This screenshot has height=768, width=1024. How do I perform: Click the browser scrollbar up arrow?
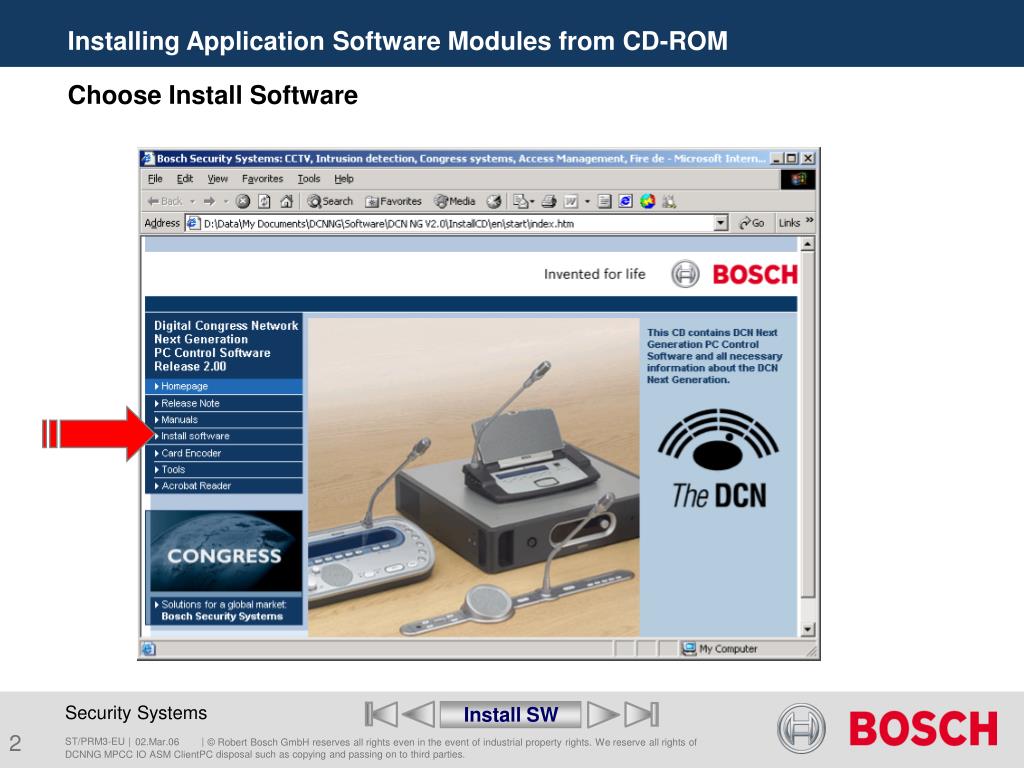(x=808, y=244)
